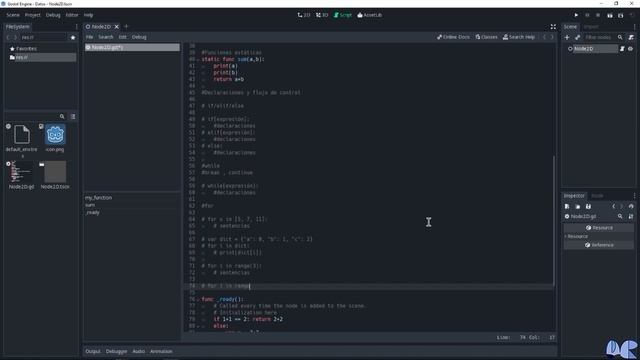Viewport: 640px width, 360px height.
Task: Go to previous script edit location
Action: click(x=544, y=37)
